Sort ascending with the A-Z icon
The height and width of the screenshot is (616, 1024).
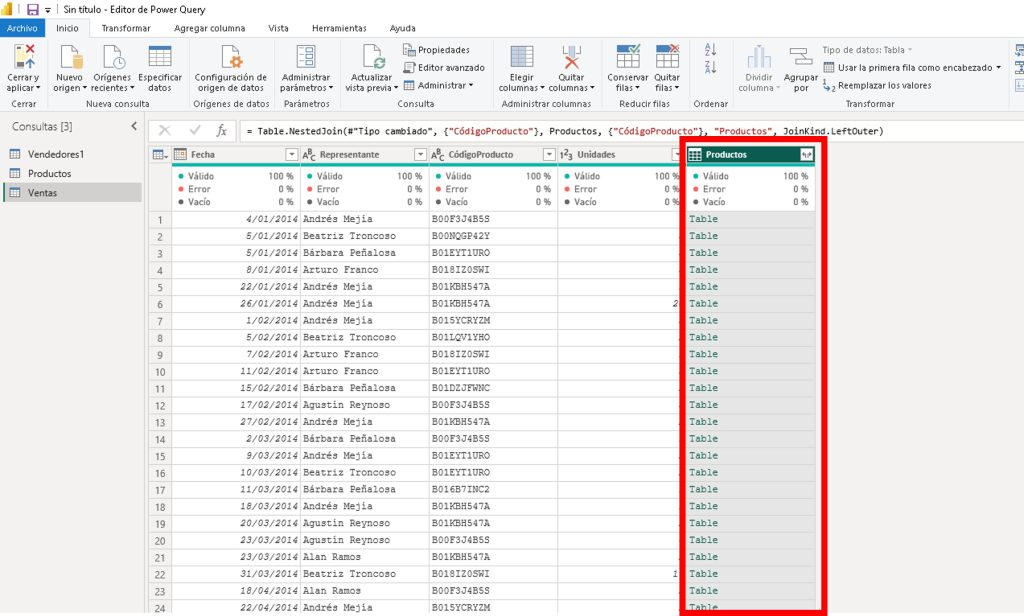(711, 49)
